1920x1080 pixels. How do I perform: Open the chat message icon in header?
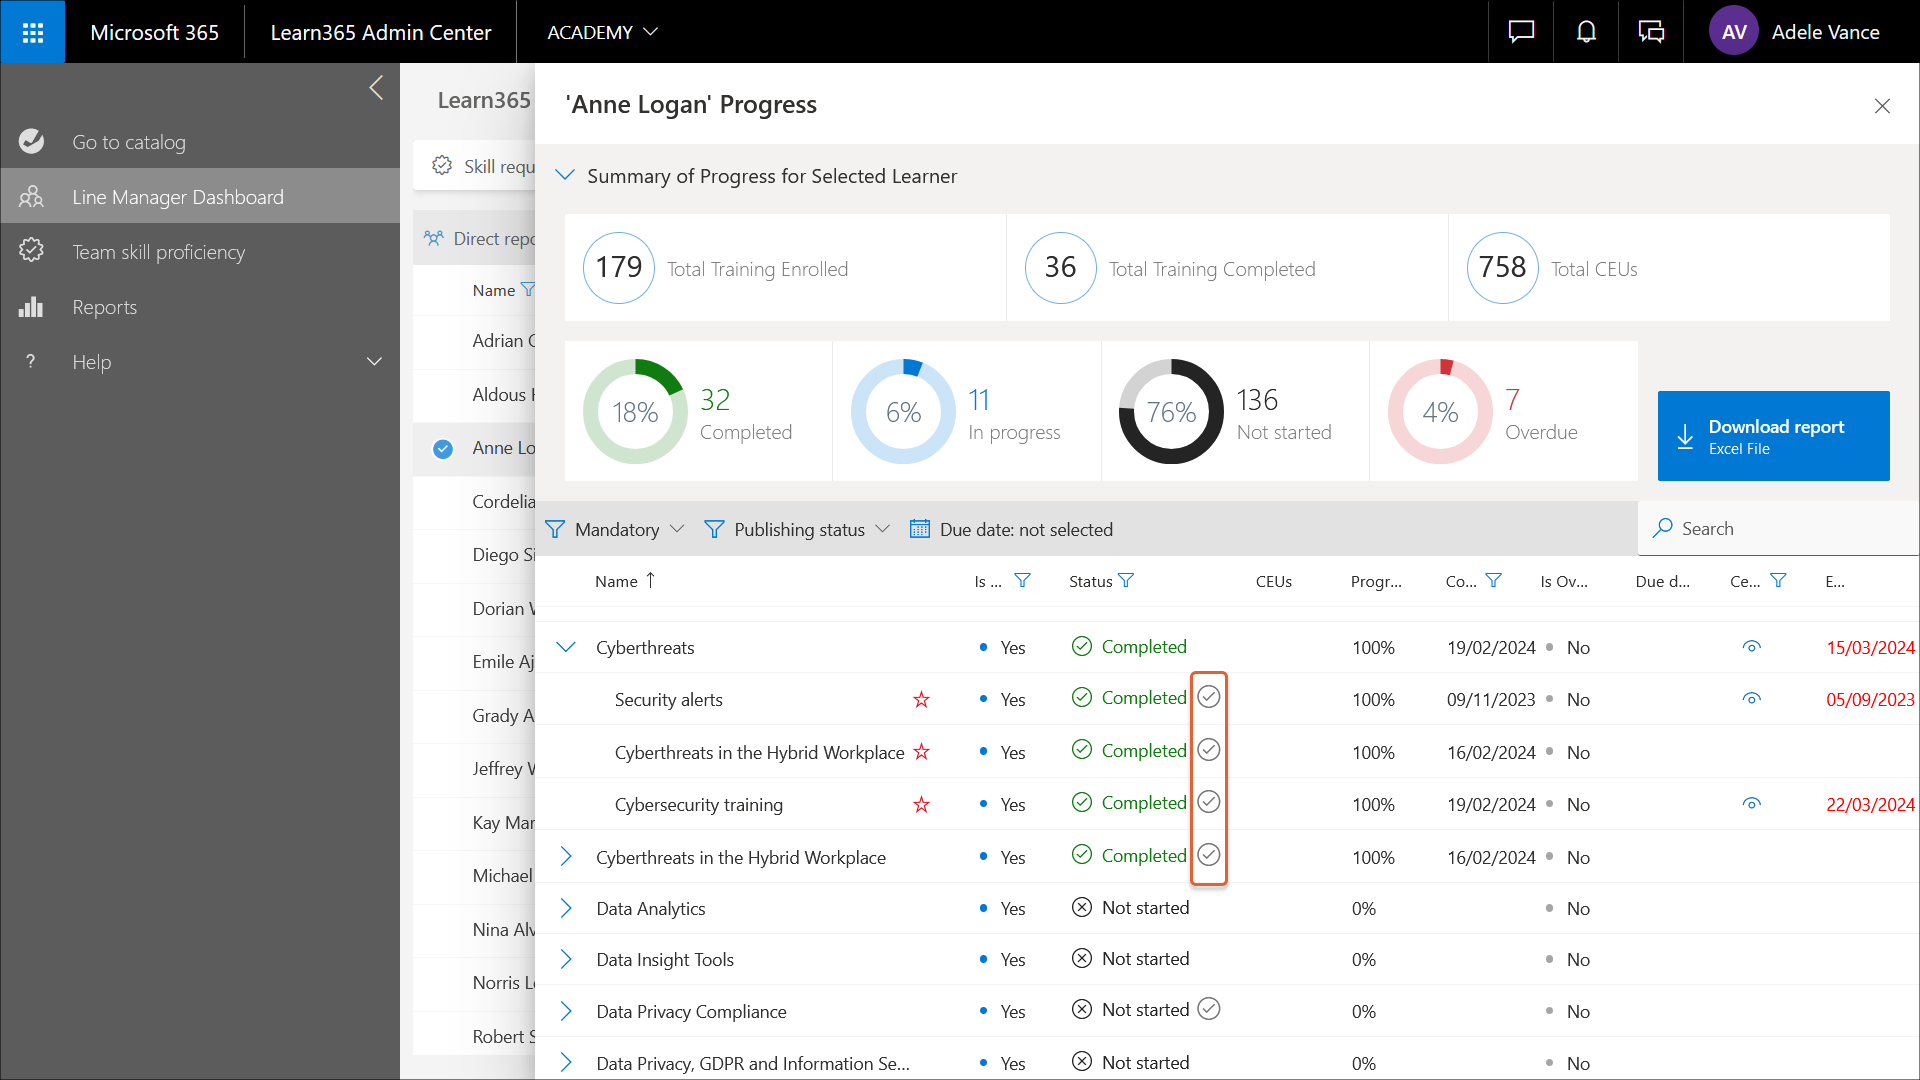(1521, 32)
